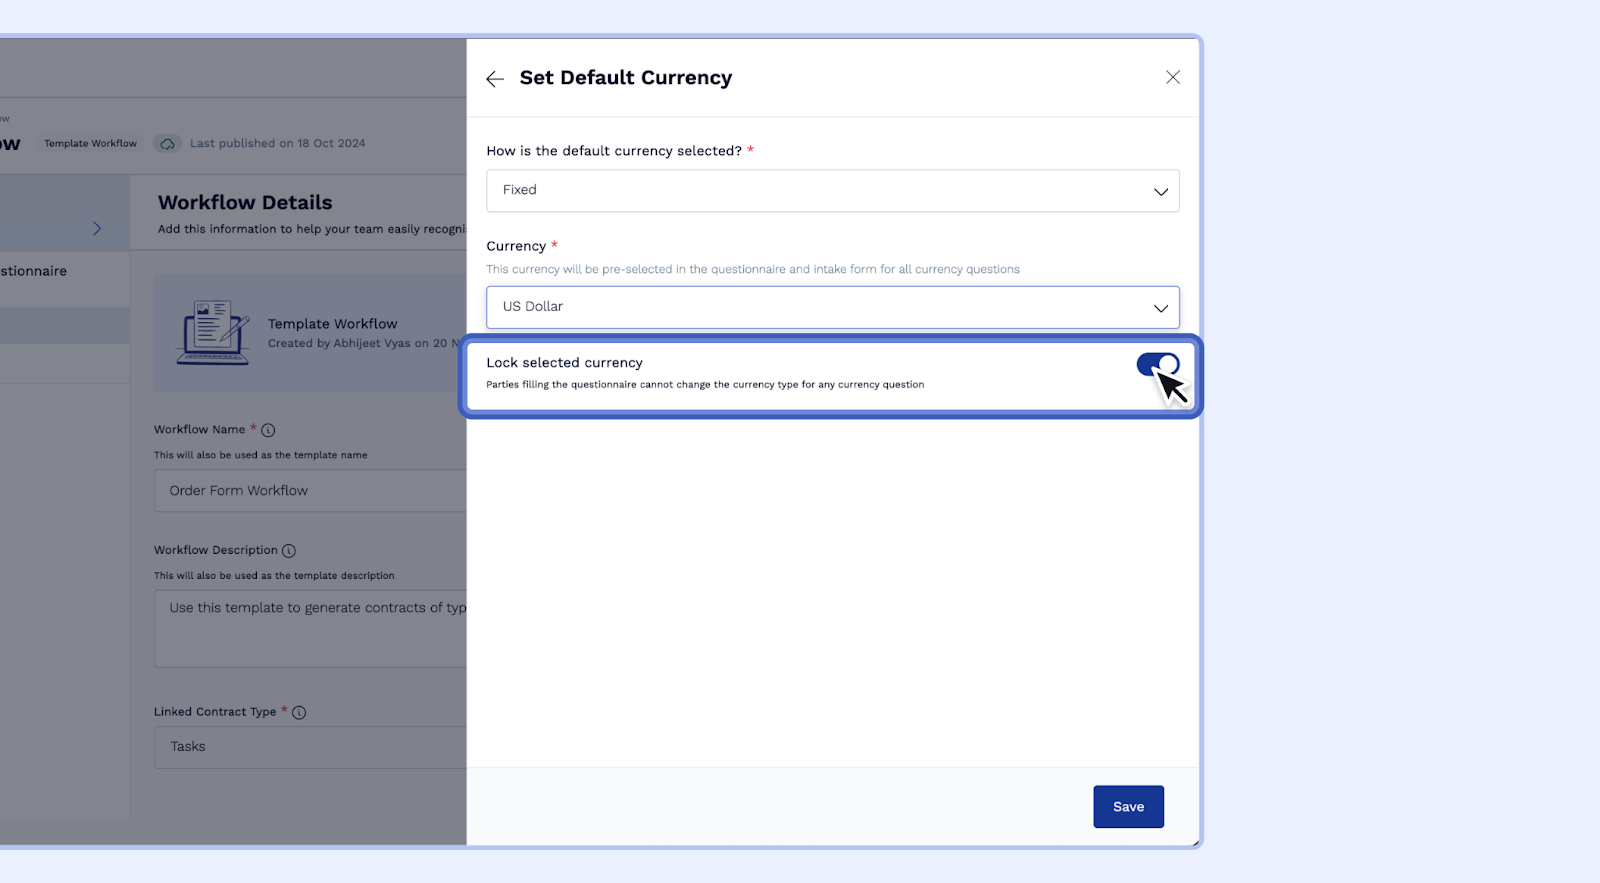The image size is (1600, 883).
Task: Open the Linked Contract Type field showing Tasks
Action: pyautogui.click(x=310, y=747)
